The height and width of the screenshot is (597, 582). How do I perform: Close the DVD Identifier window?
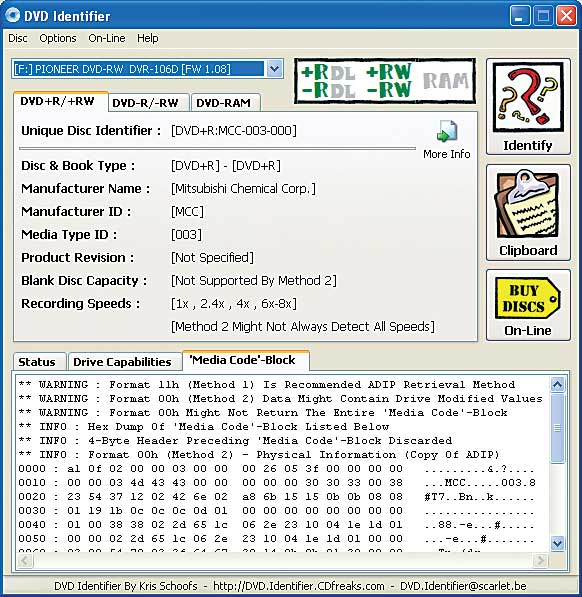566,16
